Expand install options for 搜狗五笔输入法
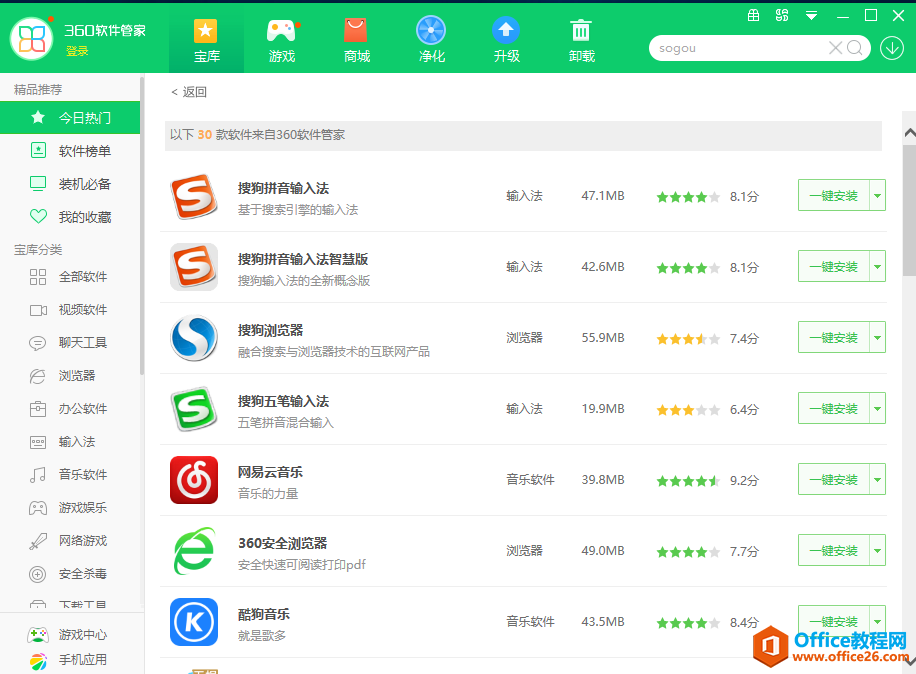916x674 pixels. click(x=877, y=409)
